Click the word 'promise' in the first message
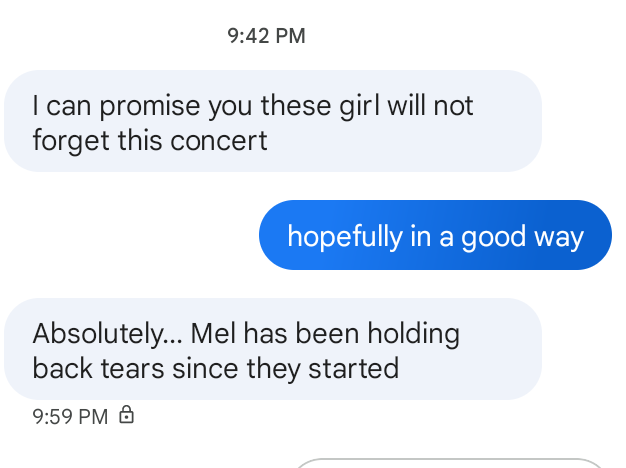 (x=150, y=107)
